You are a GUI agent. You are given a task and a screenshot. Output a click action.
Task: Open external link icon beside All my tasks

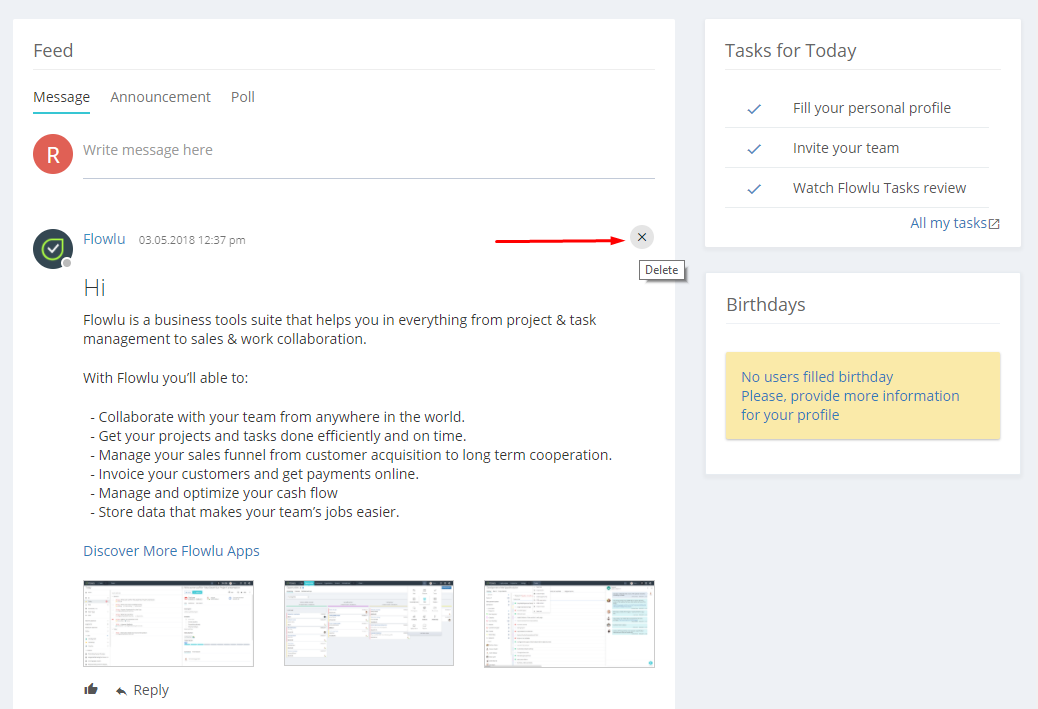pyautogui.click(x=994, y=224)
